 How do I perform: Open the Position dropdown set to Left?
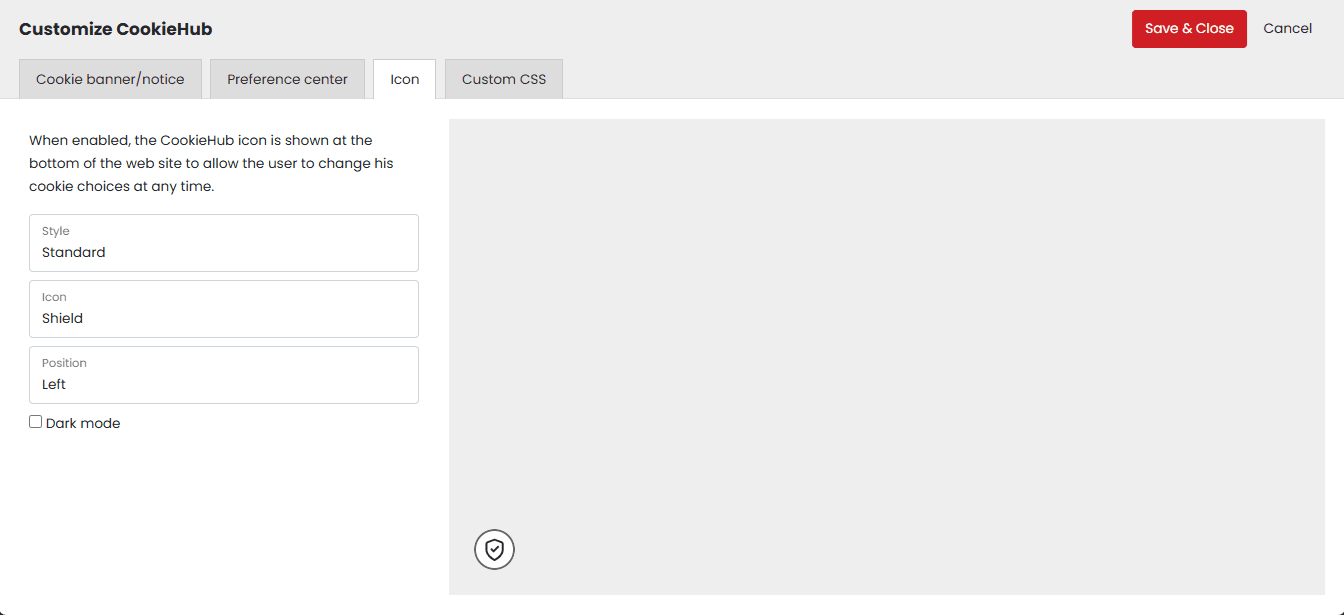pyautogui.click(x=224, y=375)
